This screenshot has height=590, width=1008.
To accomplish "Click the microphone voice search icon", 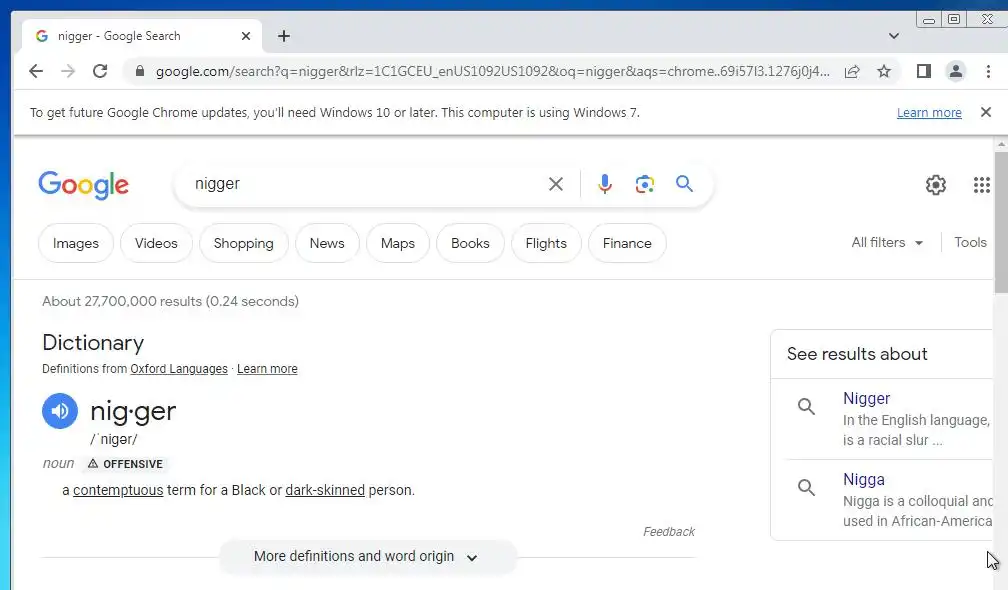I will click(604, 184).
